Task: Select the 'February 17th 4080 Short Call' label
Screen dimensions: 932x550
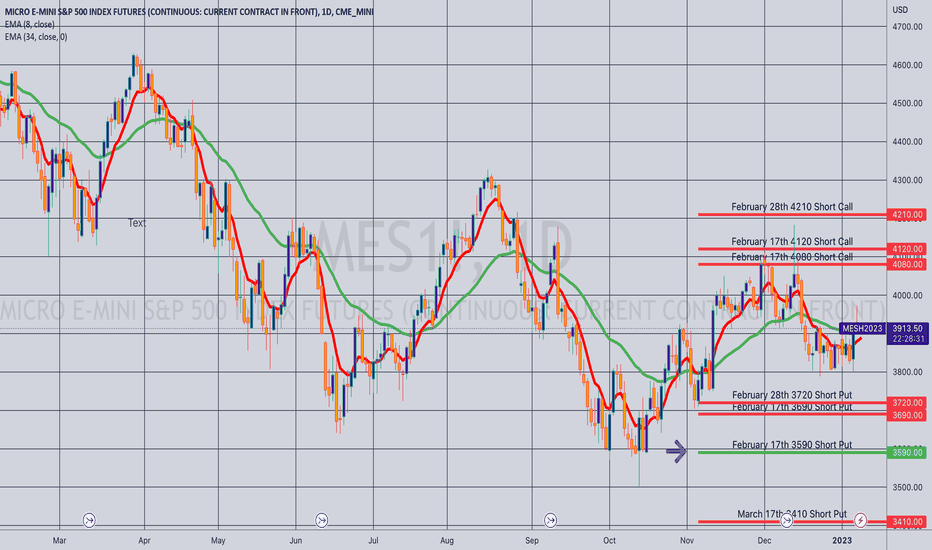Action: click(x=792, y=257)
